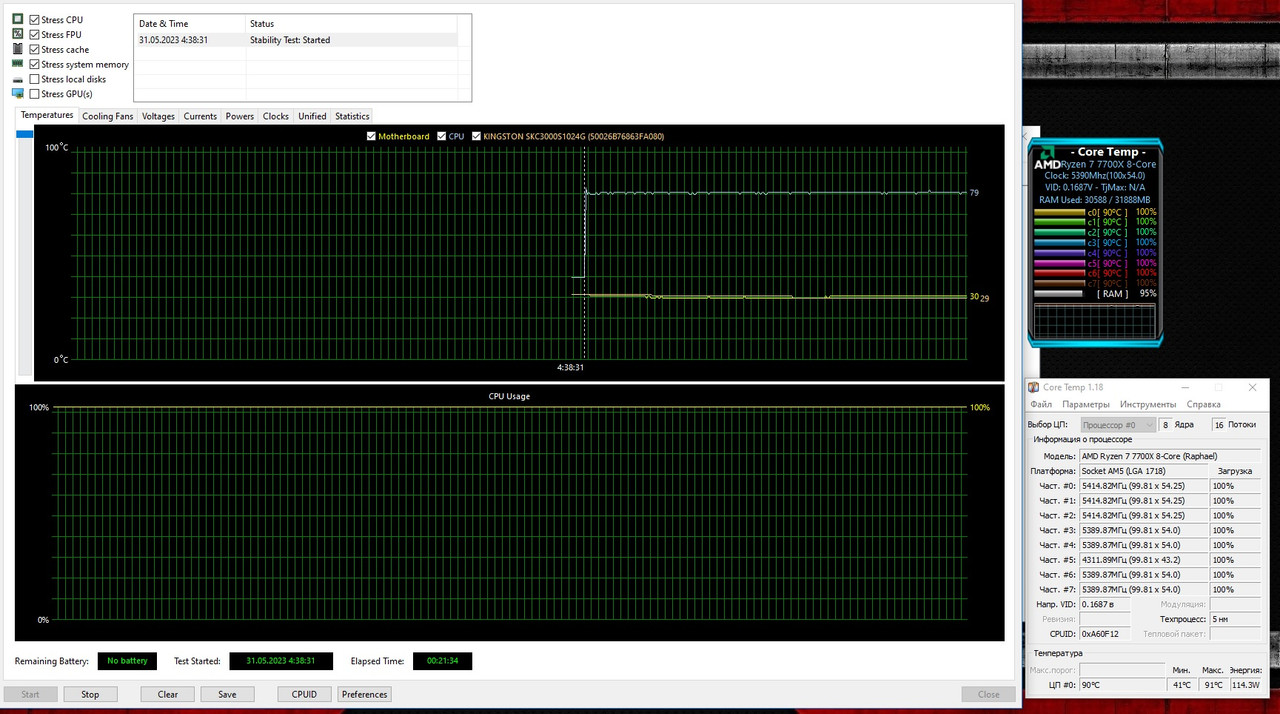Uncheck the Stress CPU checkbox
Screen dimensions: 1280x714
[35, 20]
